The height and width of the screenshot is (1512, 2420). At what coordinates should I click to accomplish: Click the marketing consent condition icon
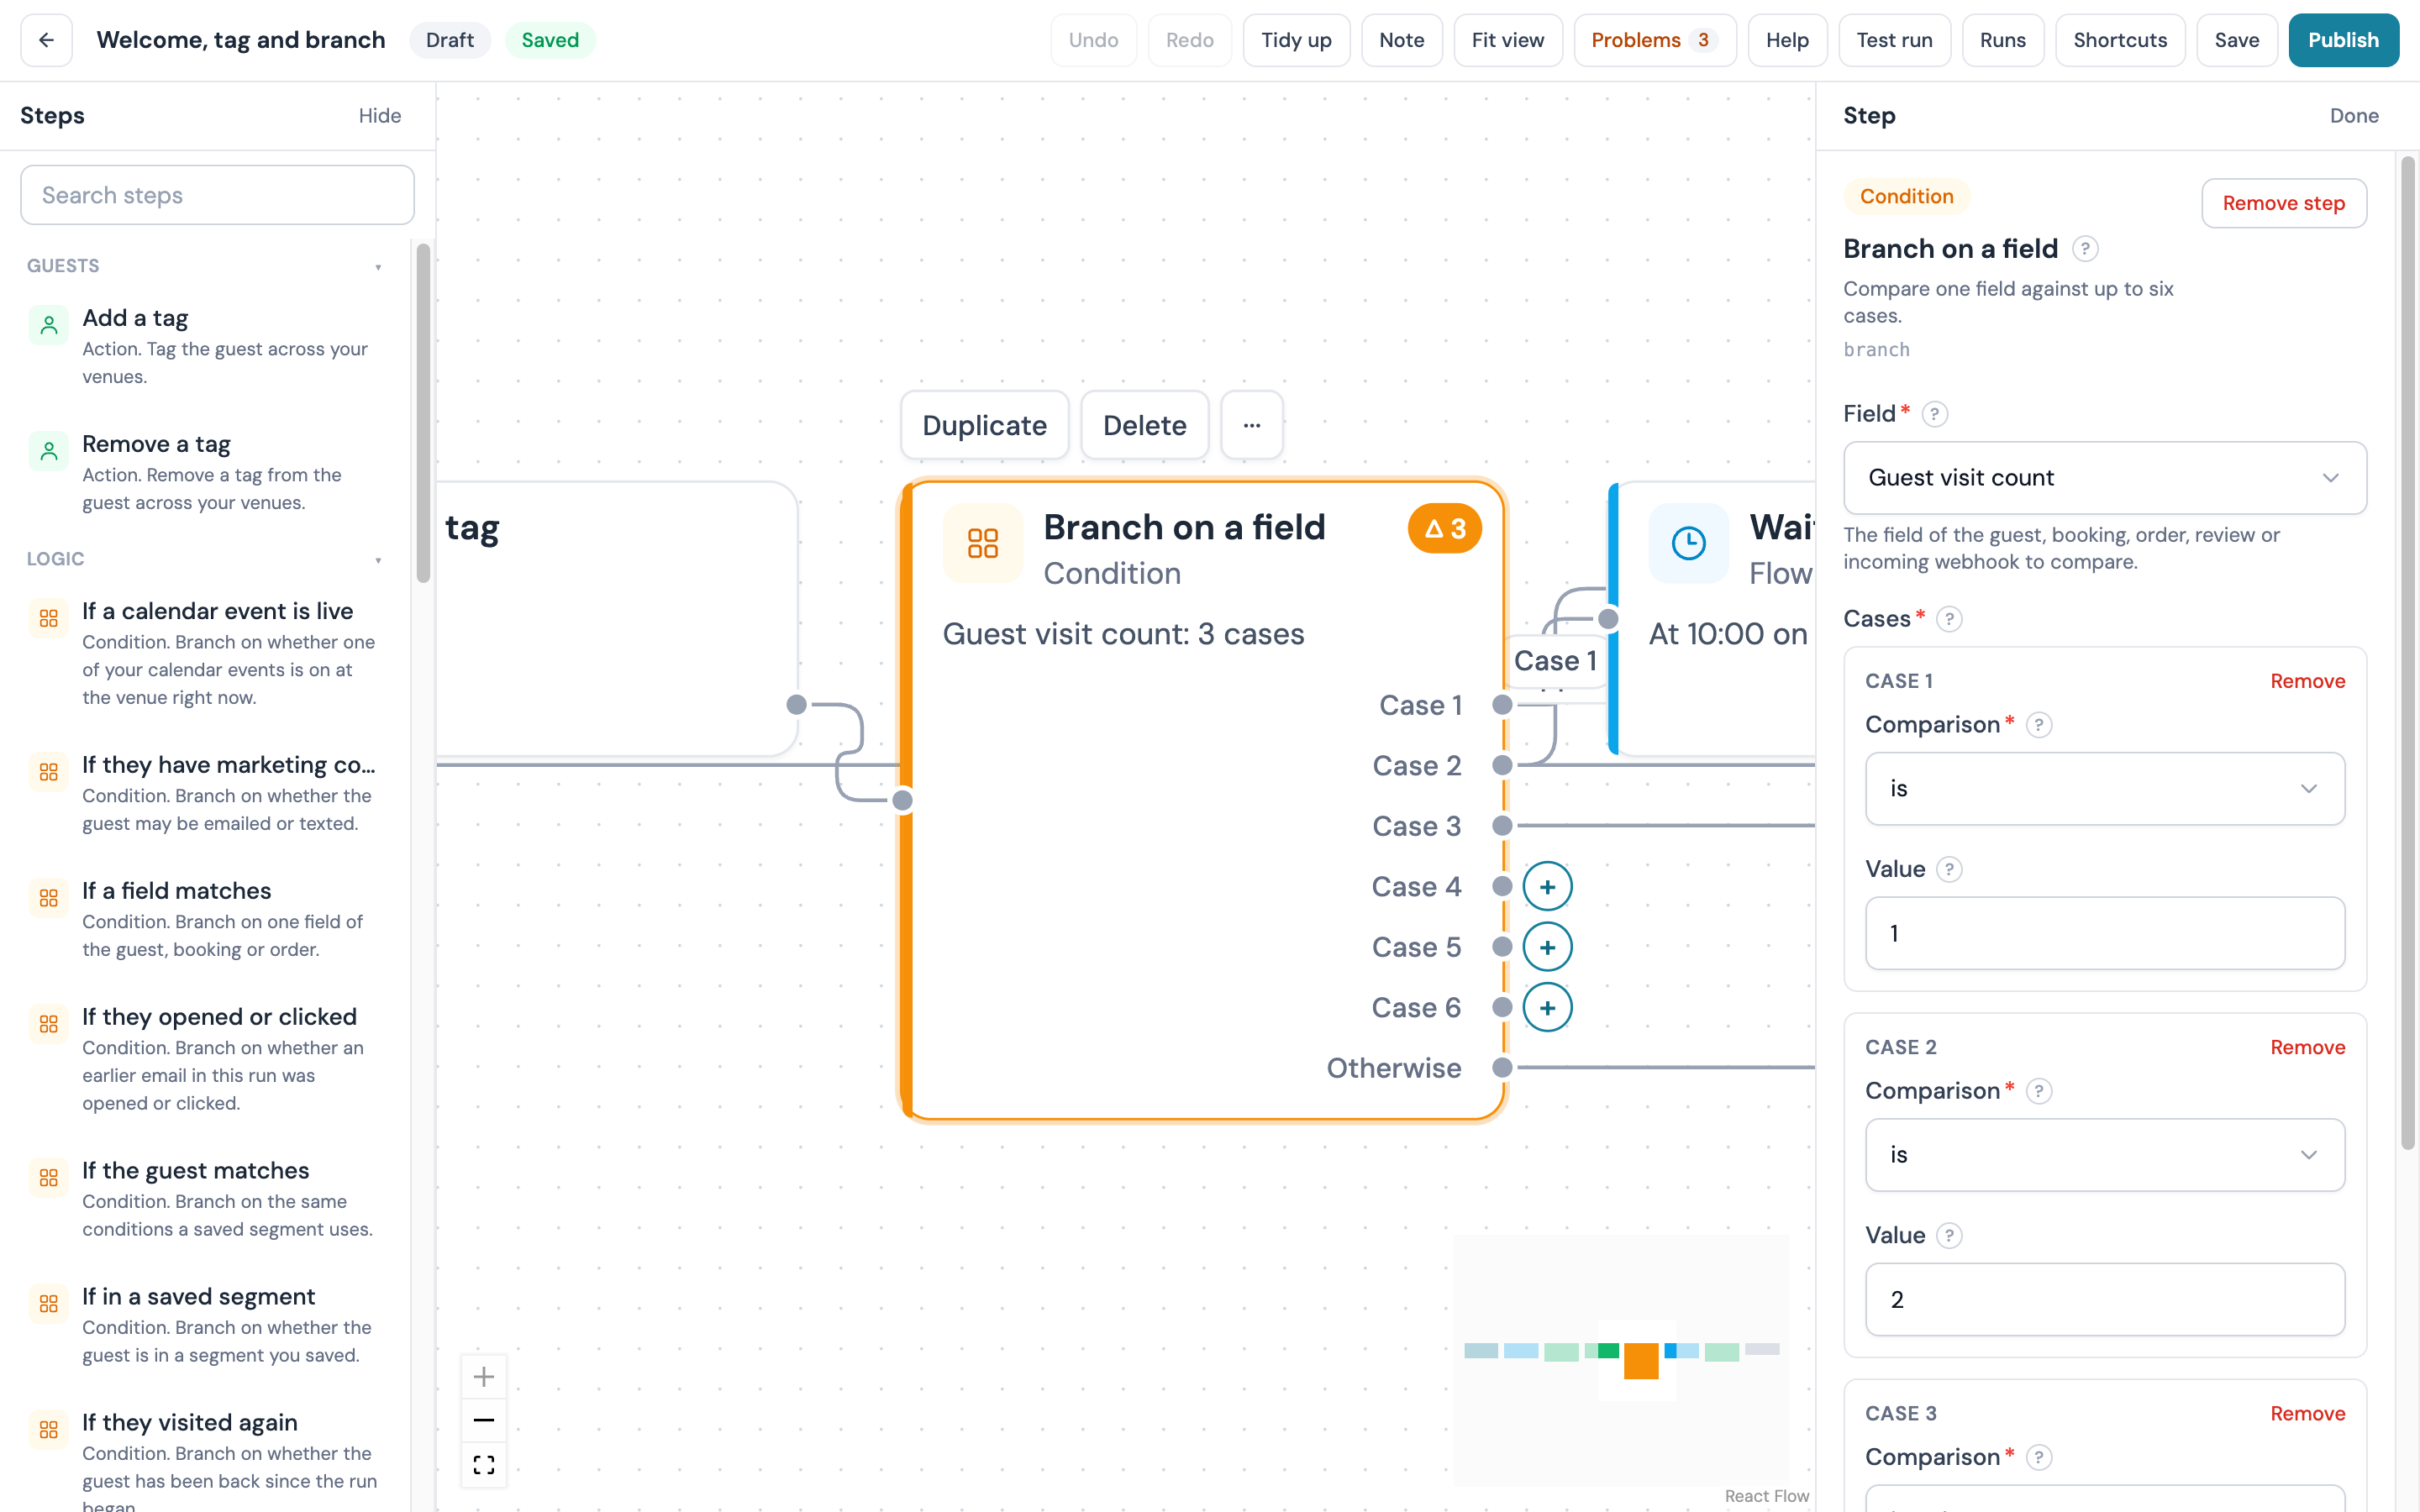48,772
